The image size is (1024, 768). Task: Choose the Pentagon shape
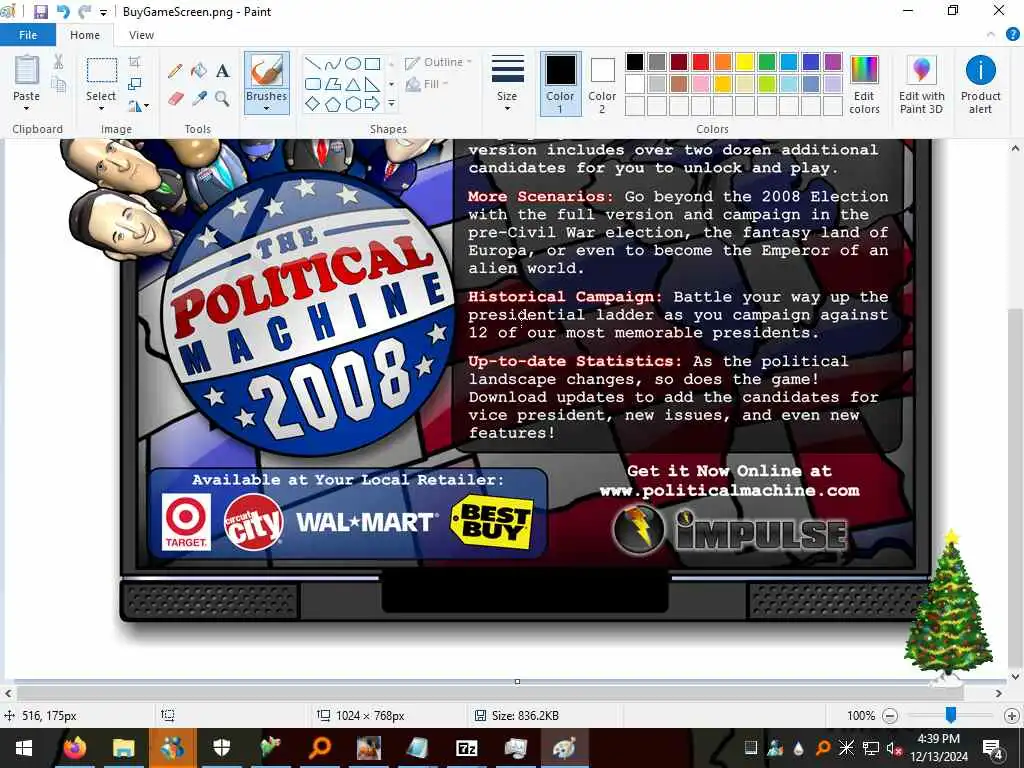pyautogui.click(x=332, y=103)
